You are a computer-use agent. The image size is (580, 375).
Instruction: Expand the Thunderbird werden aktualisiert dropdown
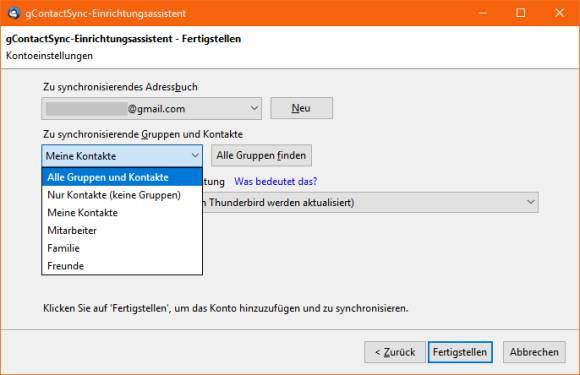coord(370,202)
